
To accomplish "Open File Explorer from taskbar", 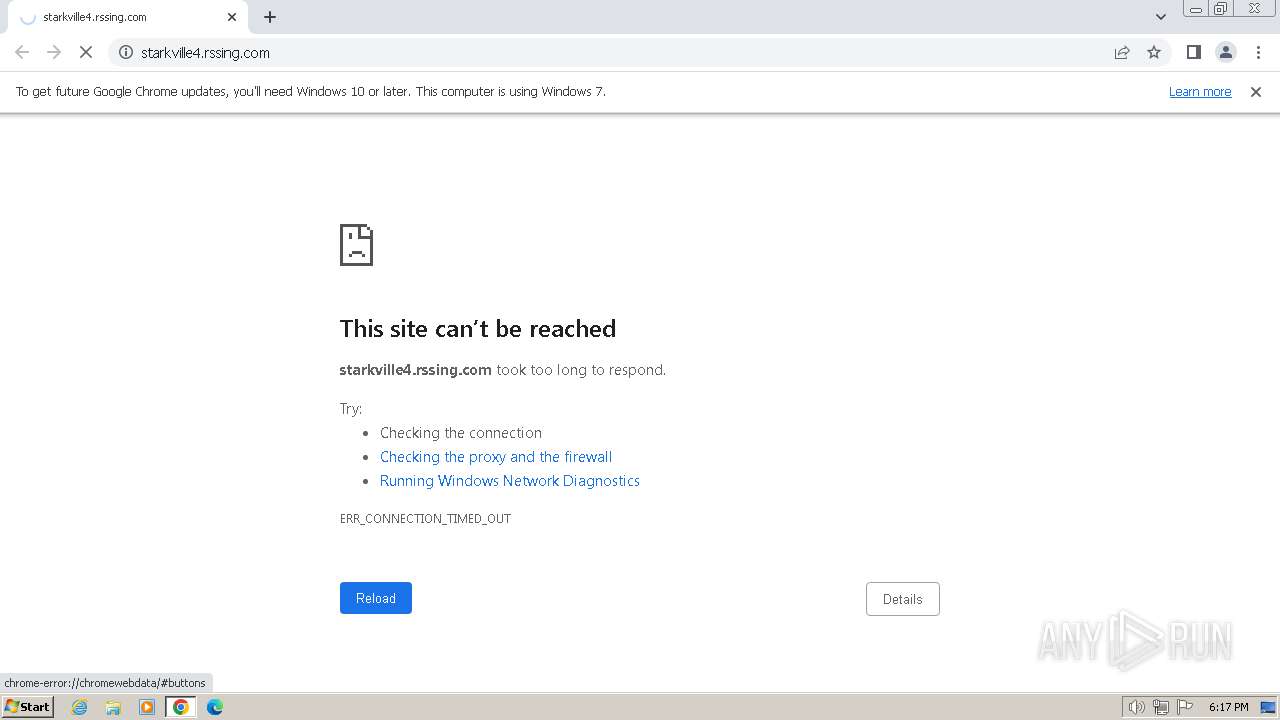I will click(113, 707).
